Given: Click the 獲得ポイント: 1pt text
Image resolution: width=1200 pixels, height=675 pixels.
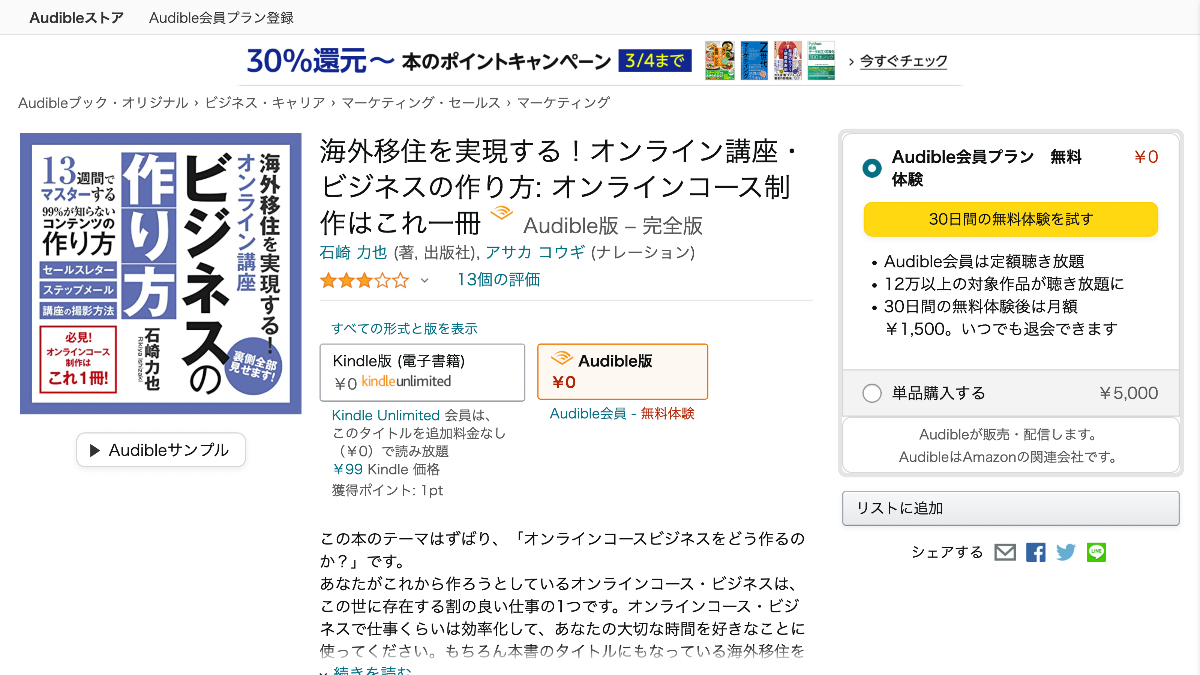Looking at the screenshot, I should coord(388,490).
